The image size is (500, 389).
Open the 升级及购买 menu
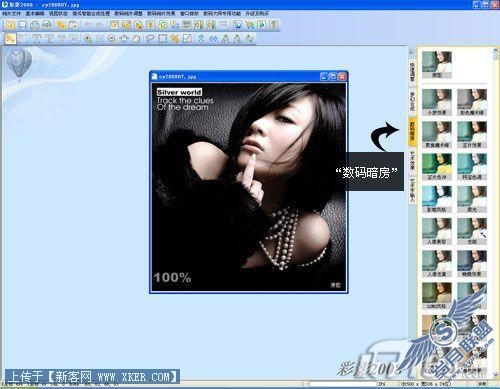[257, 13]
